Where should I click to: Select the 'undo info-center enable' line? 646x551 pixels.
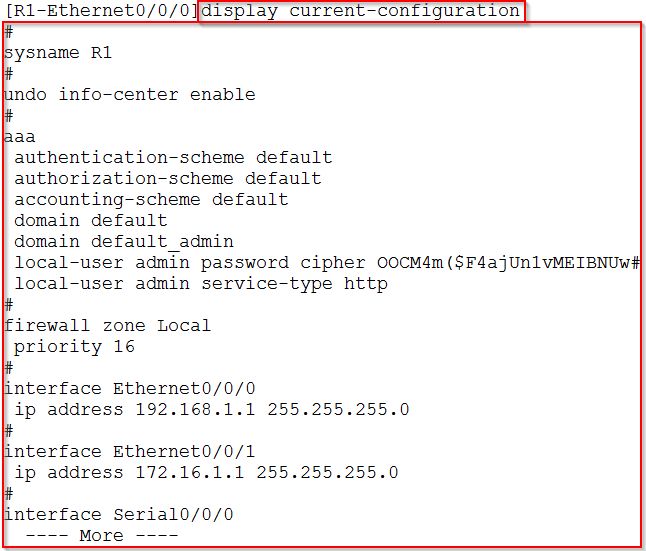[129, 95]
